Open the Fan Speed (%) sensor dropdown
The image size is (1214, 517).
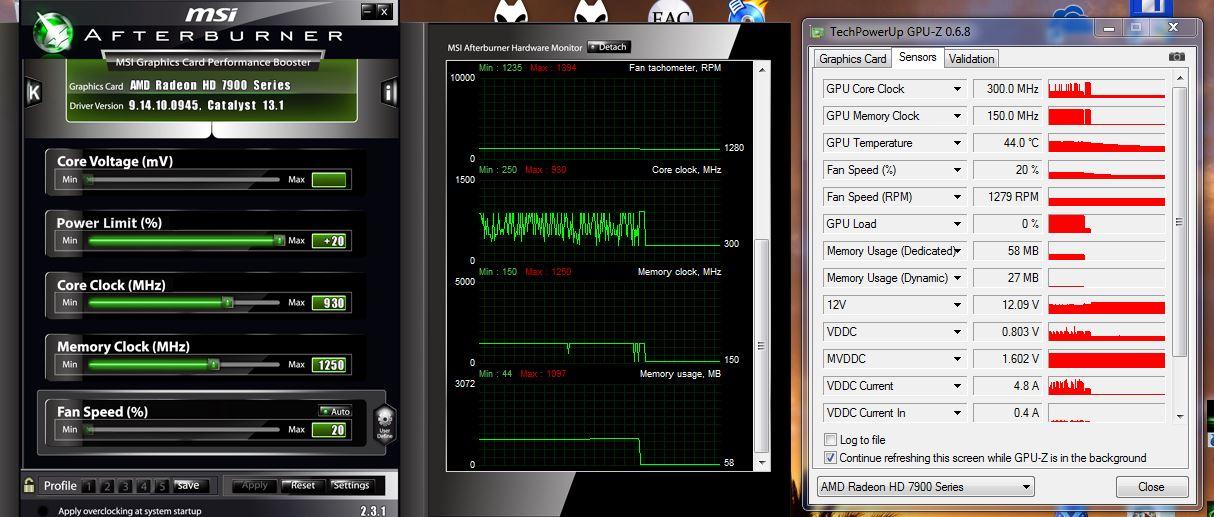pos(957,170)
